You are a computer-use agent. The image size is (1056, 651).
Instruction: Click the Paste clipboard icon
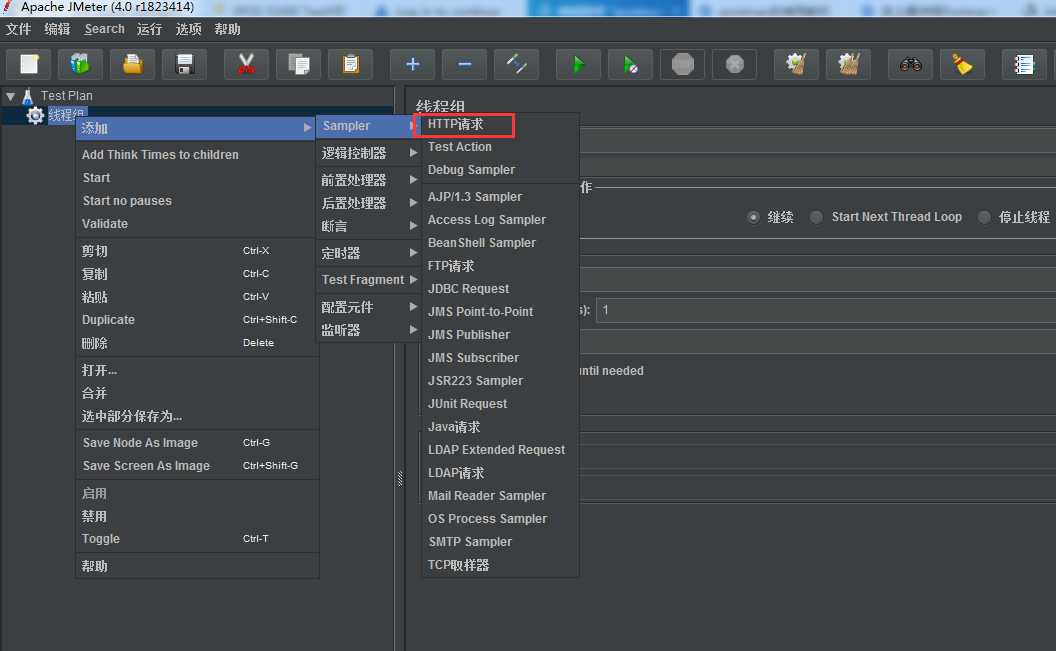350,65
